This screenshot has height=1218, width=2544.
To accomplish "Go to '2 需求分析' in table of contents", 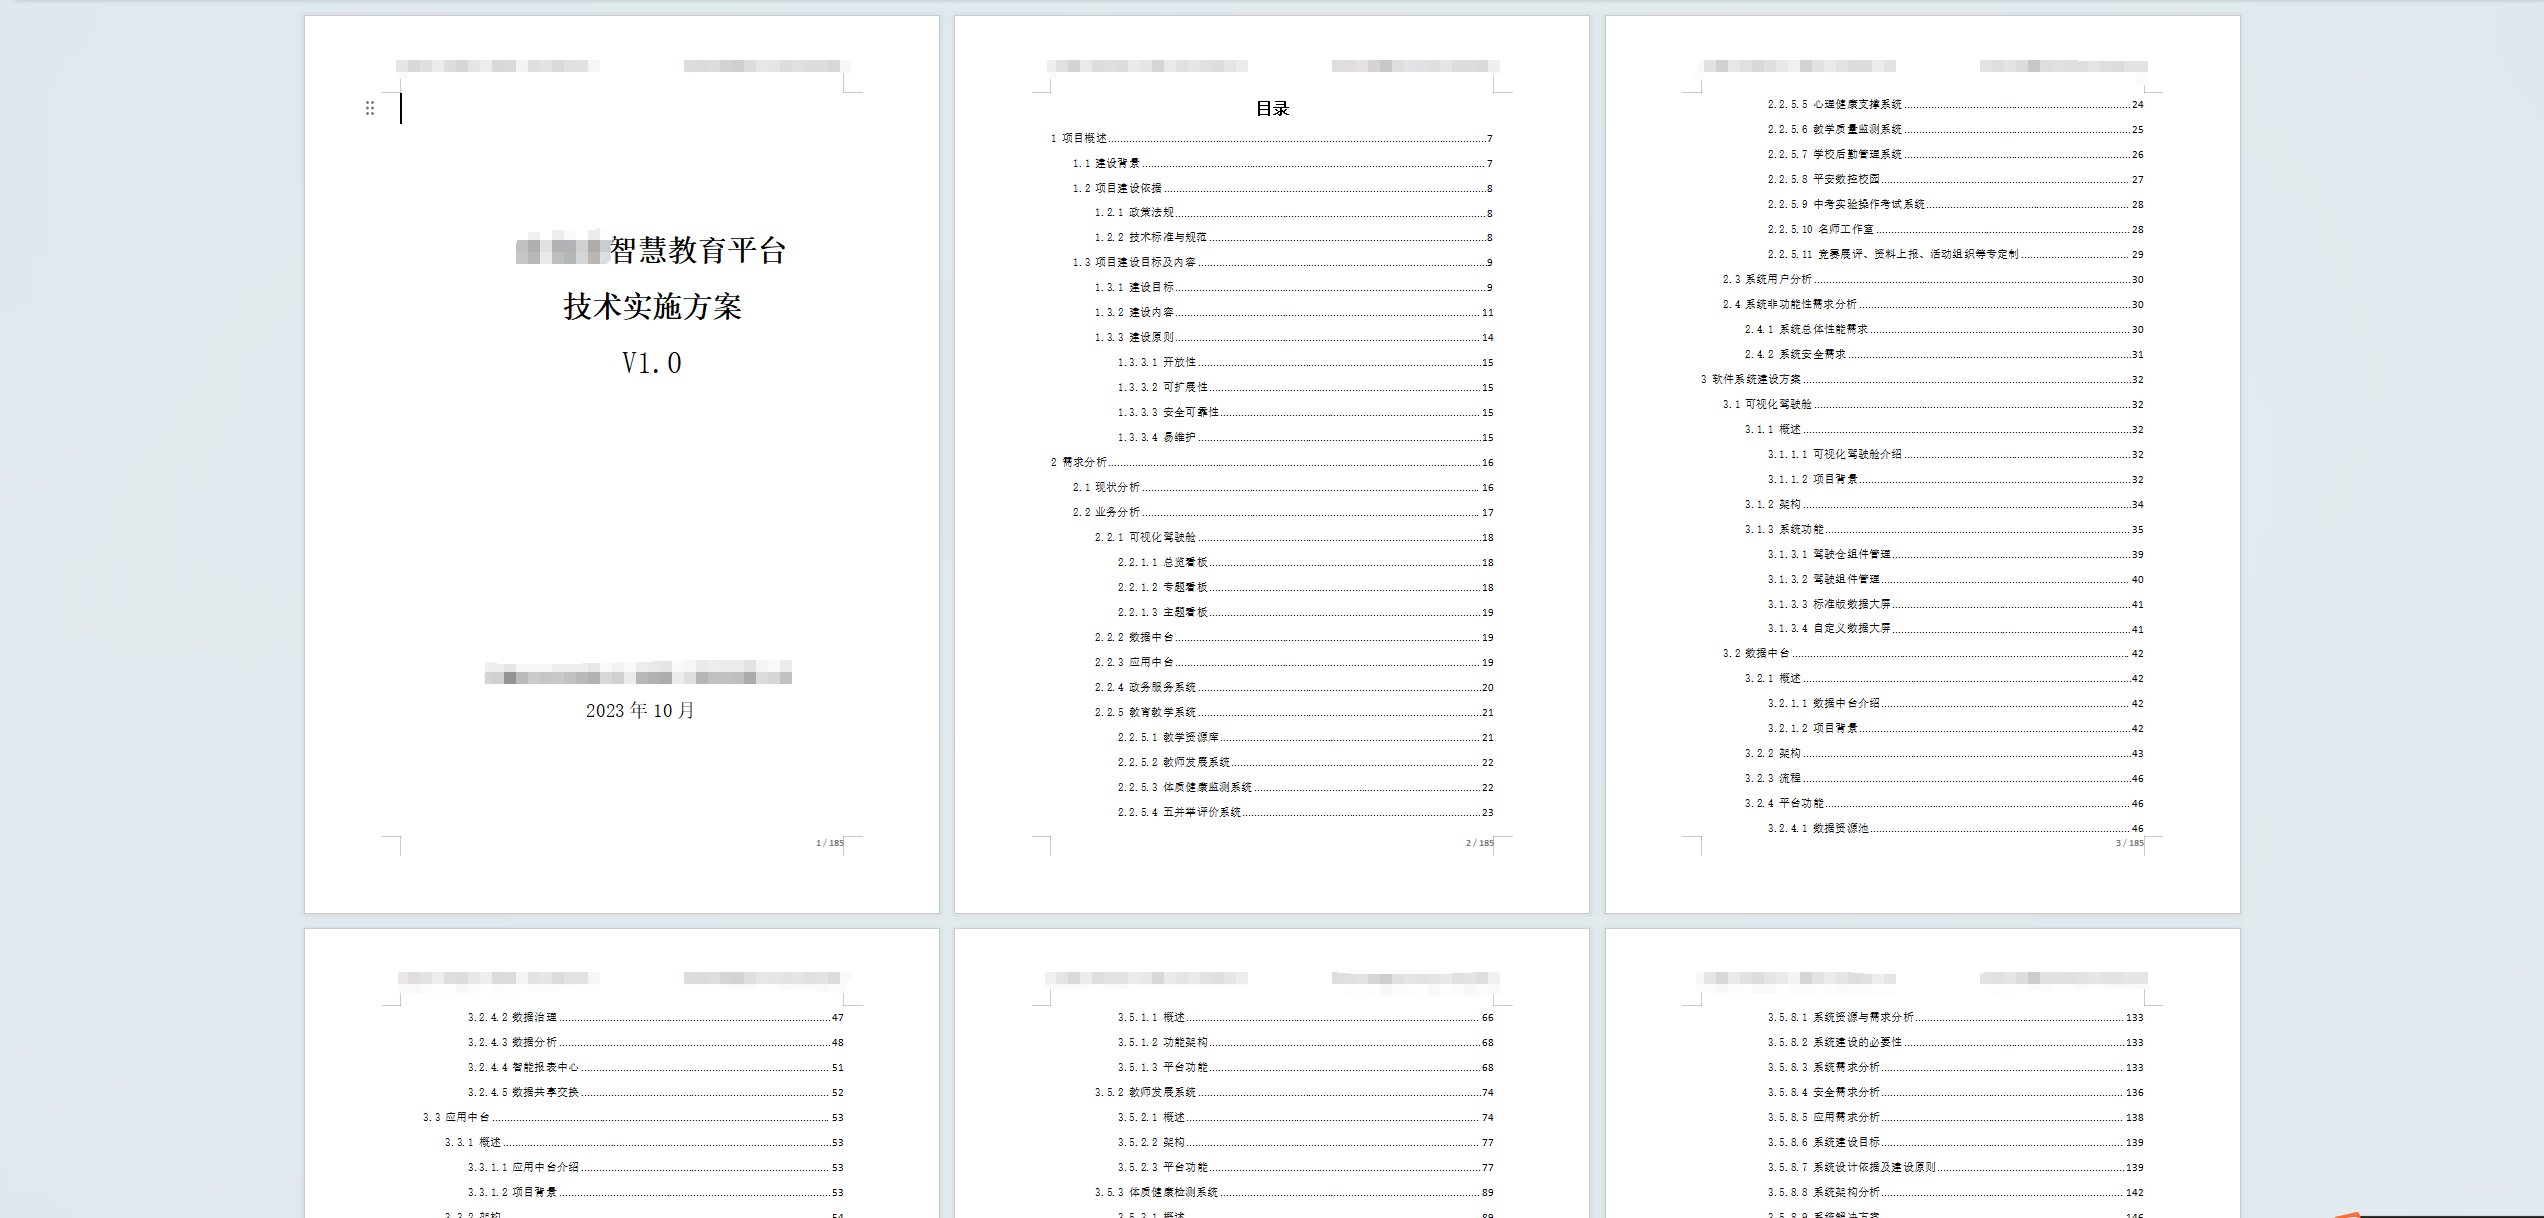I will [1271, 463].
